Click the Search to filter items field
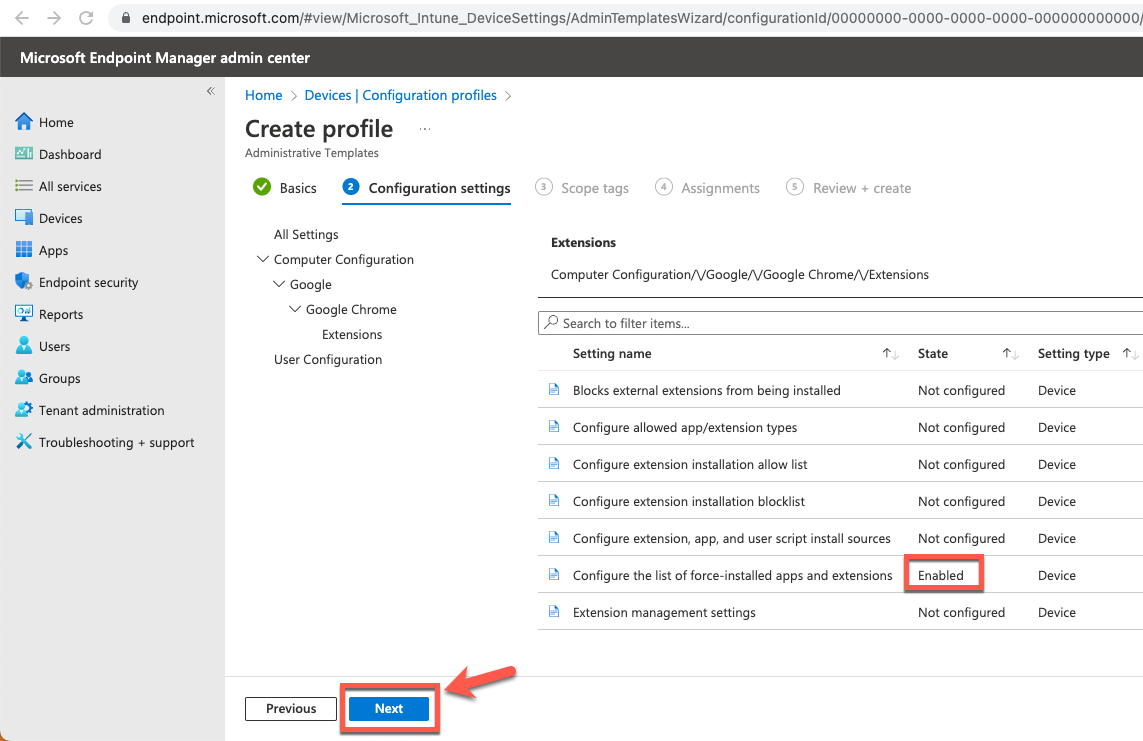Screen dimensions: 1143x741 [840, 323]
